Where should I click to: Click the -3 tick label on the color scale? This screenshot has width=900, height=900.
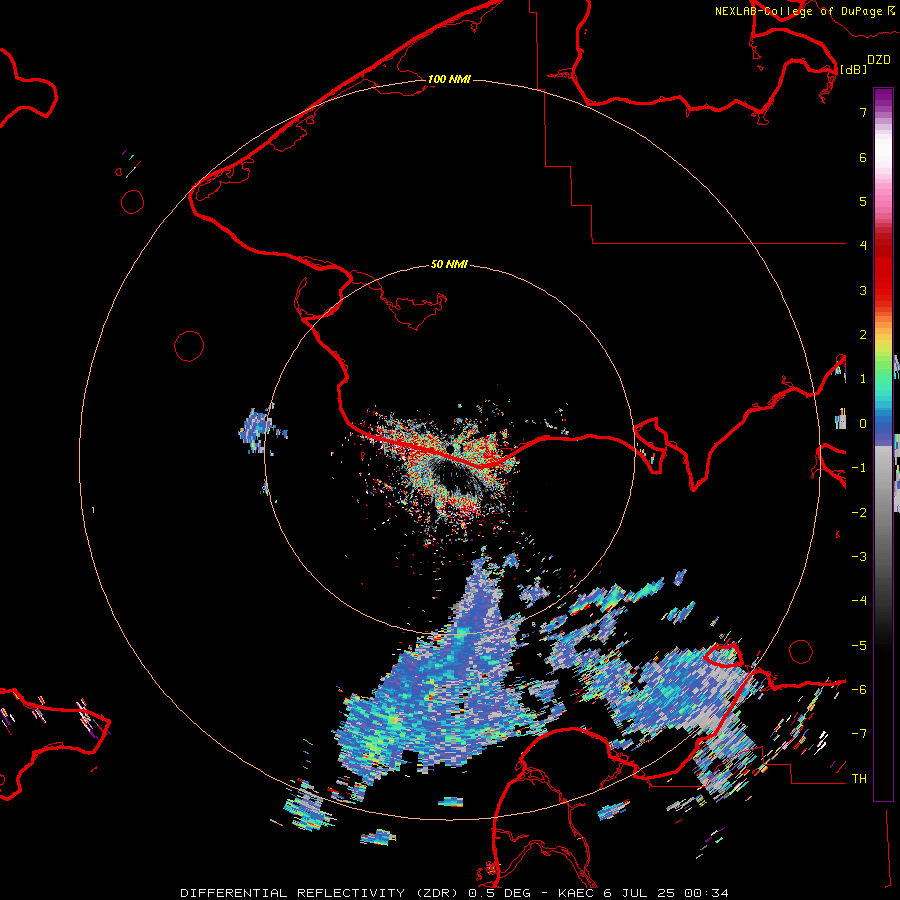(859, 556)
